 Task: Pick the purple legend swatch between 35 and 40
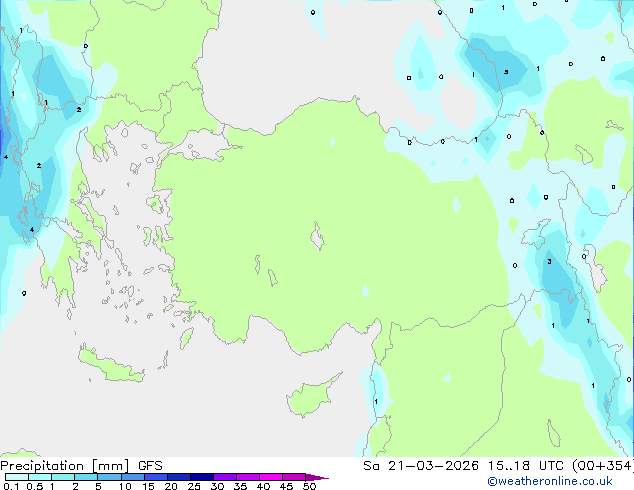point(248,477)
